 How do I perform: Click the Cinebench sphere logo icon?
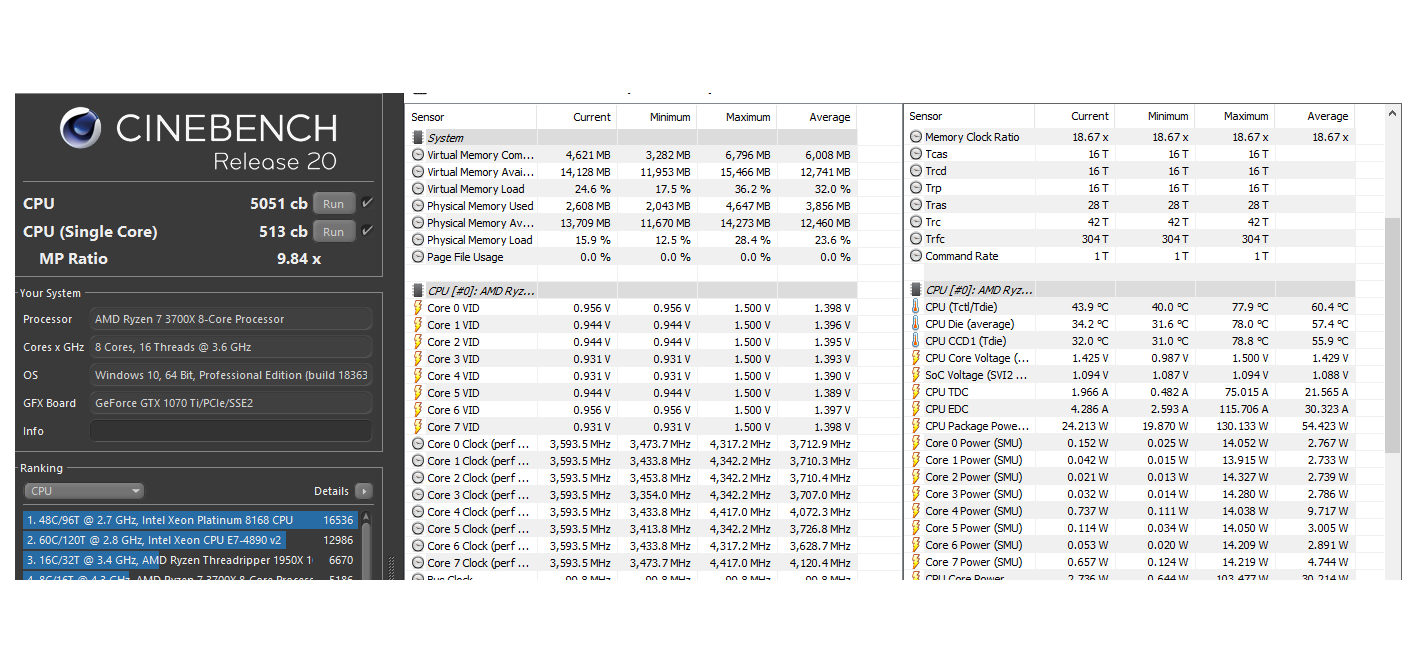pyautogui.click(x=81, y=128)
